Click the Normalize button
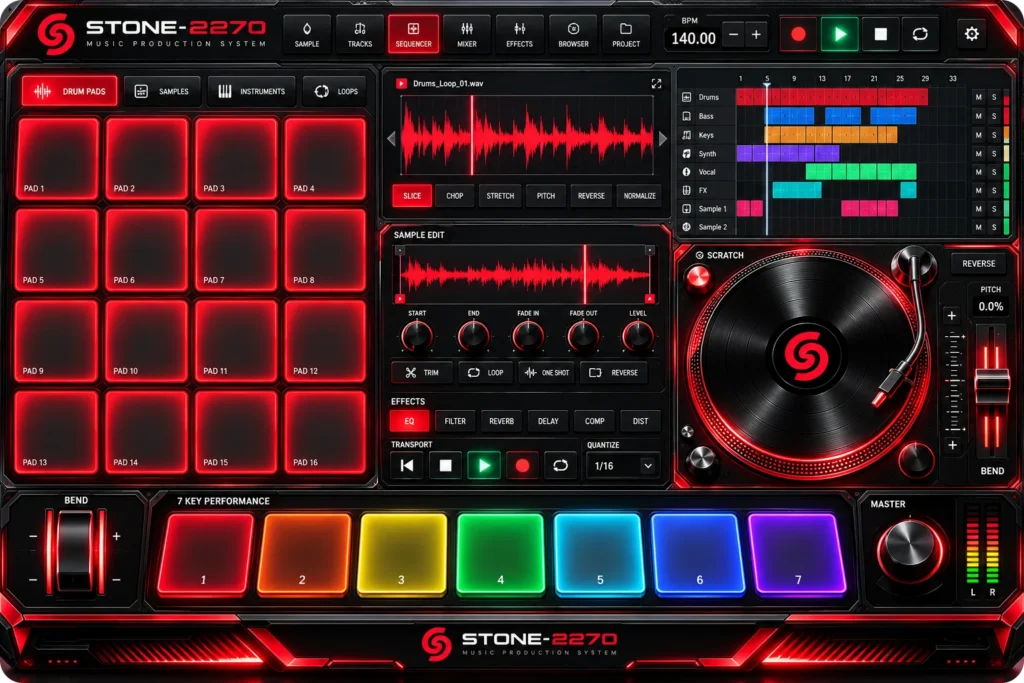Screen dimensions: 1024x683 coord(639,196)
